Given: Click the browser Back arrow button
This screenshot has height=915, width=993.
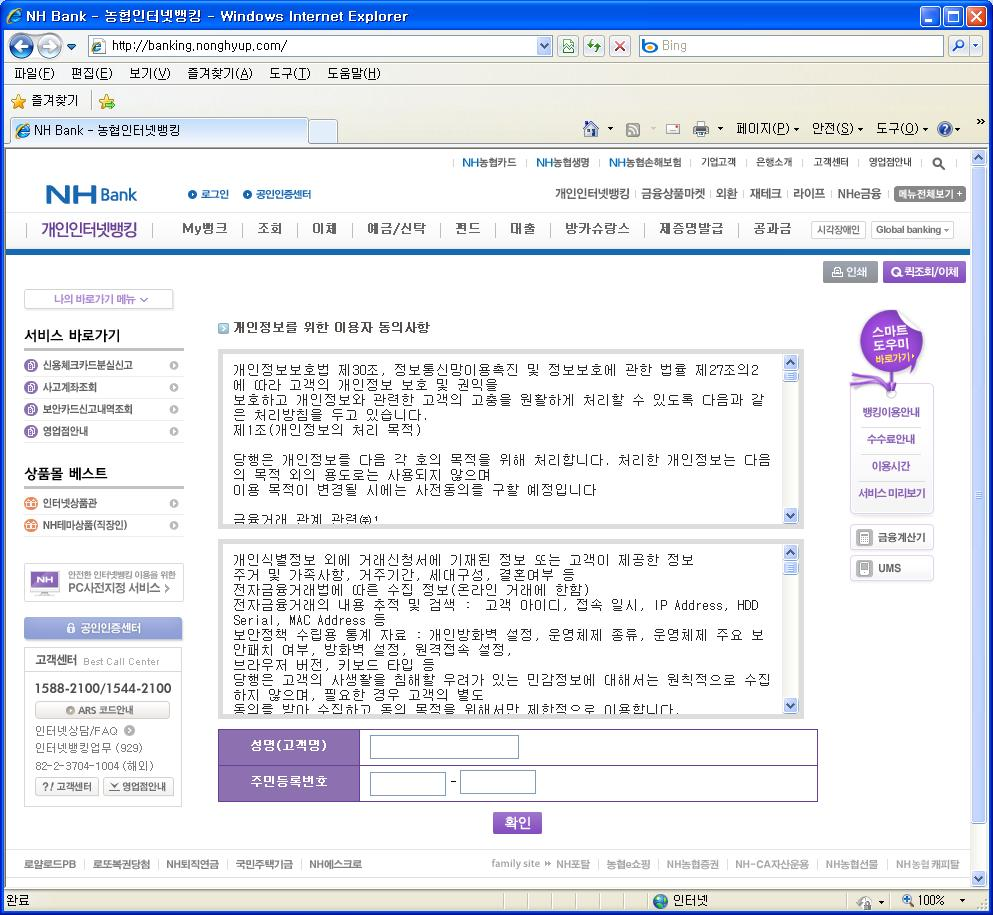Looking at the screenshot, I should pyautogui.click(x=21, y=46).
